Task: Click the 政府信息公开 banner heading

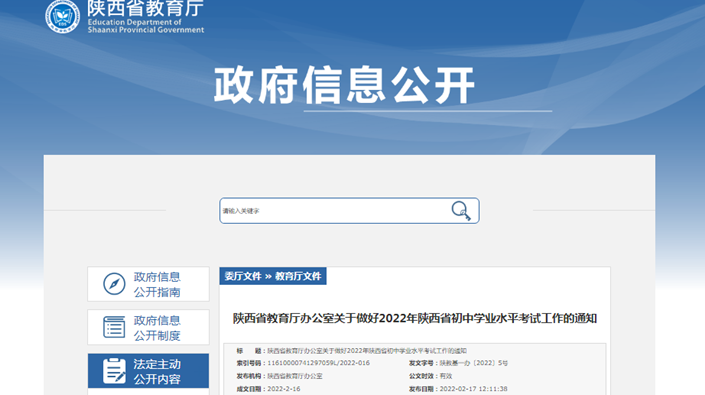Action: pyautogui.click(x=344, y=85)
